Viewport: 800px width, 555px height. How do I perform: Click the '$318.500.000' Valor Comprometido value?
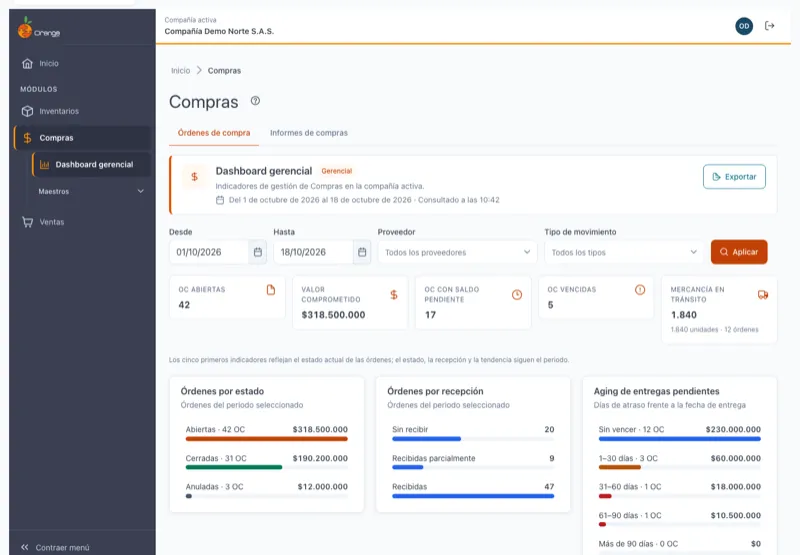[333, 315]
